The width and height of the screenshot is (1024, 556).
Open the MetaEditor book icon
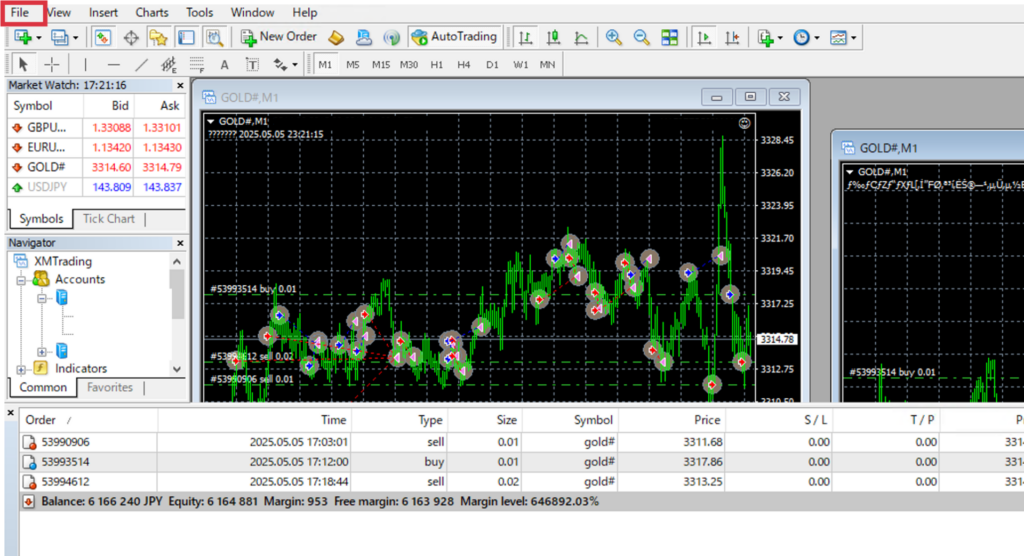click(x=336, y=37)
